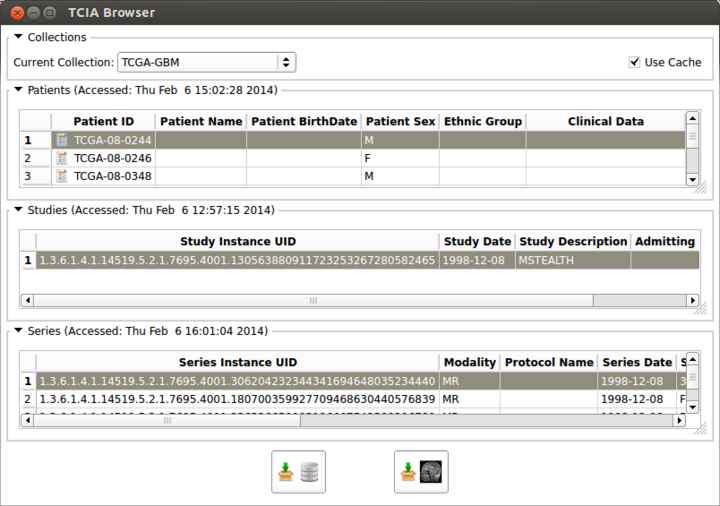Viewport: 720px width, 506px height.
Task: Click patient icon for TCGA-08-0246
Action: point(62,158)
